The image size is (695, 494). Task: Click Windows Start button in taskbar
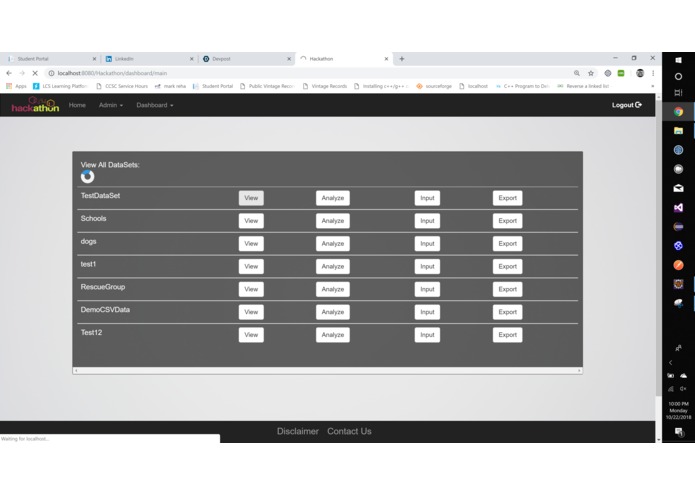point(678,60)
